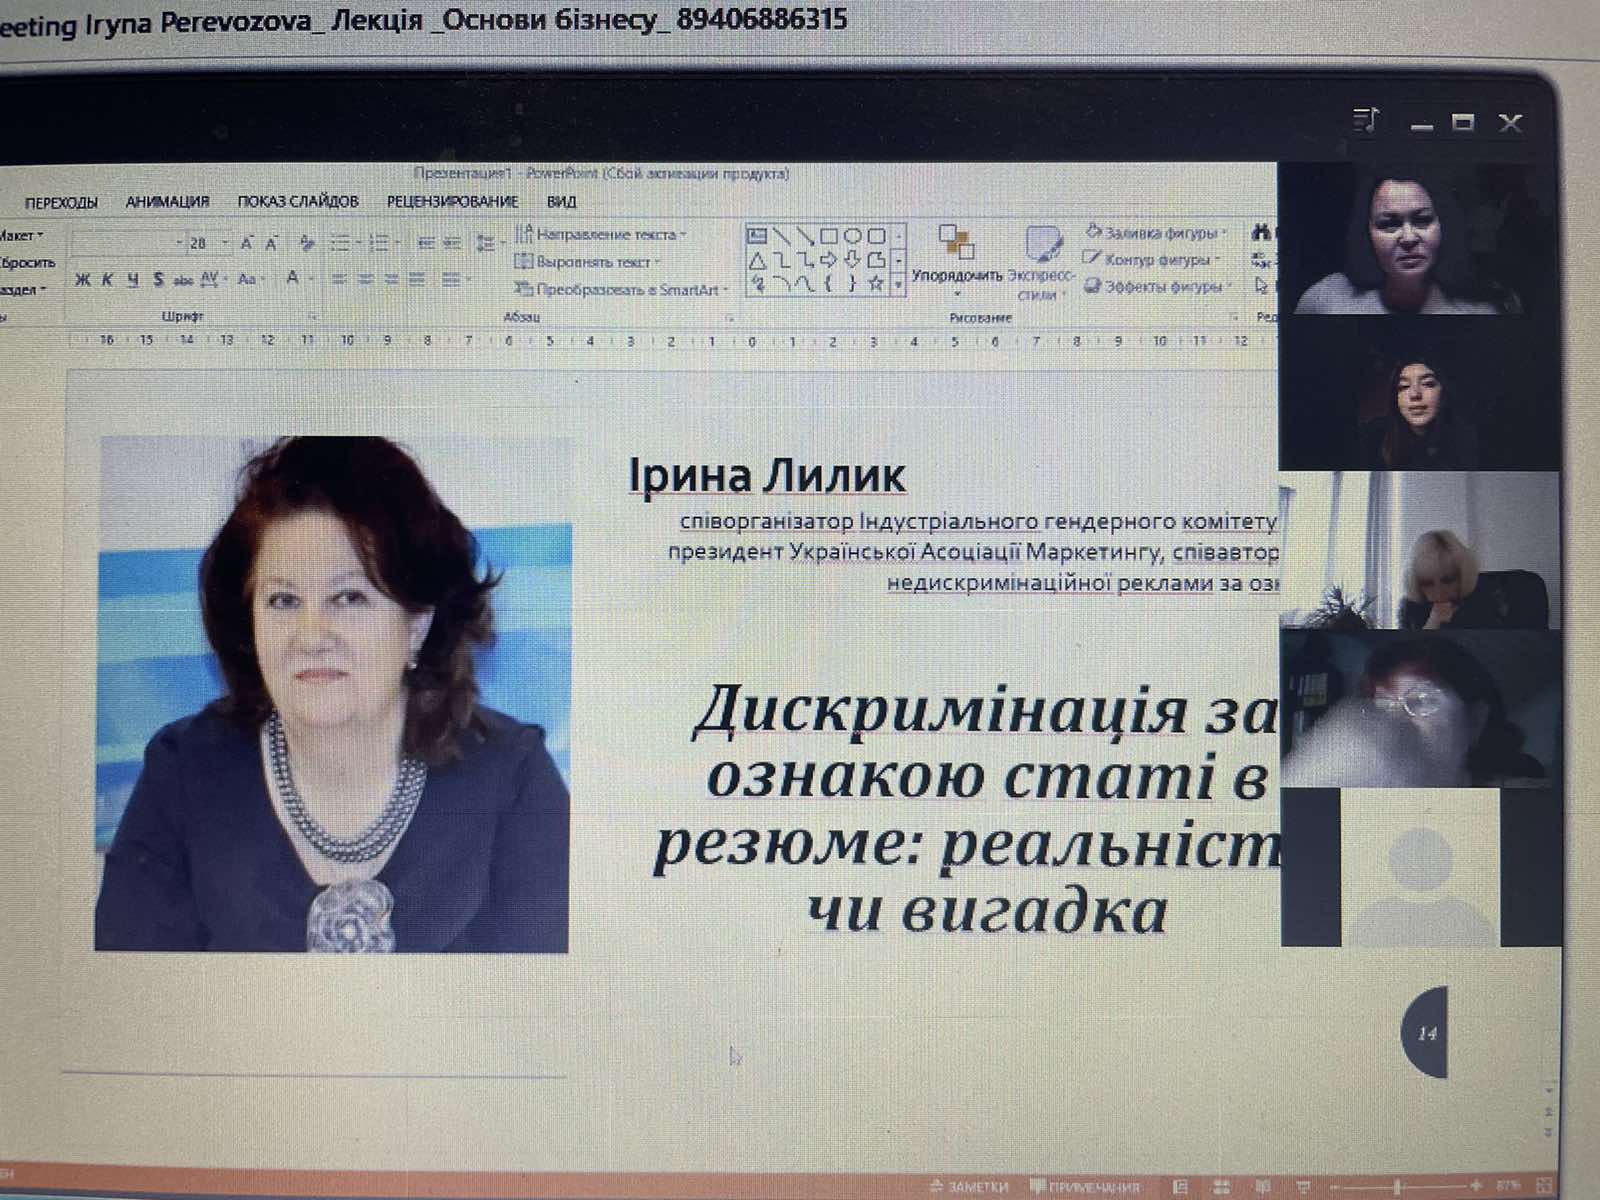This screenshot has height=1200, width=1600.
Task: Select the triangle shape in gallery
Action: pos(757,261)
